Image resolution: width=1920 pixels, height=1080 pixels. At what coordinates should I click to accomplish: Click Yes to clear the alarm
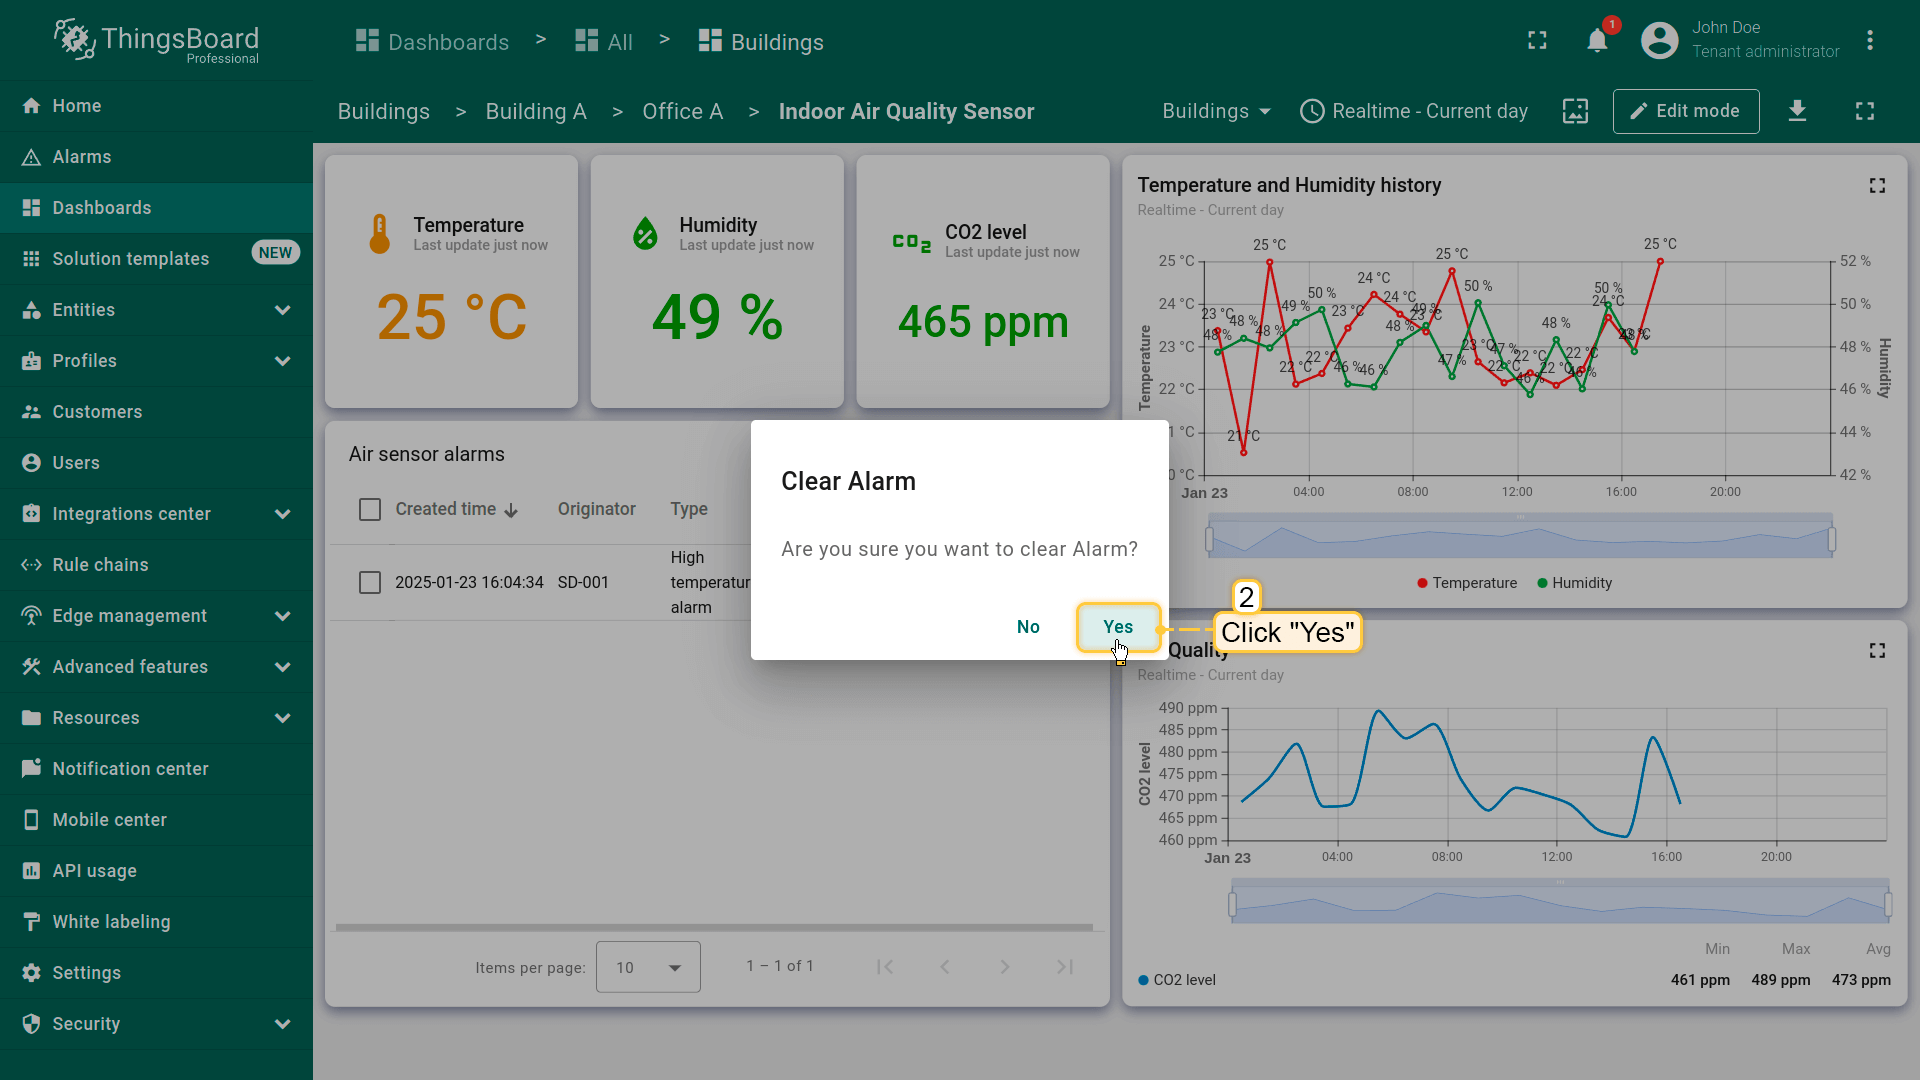point(1118,627)
